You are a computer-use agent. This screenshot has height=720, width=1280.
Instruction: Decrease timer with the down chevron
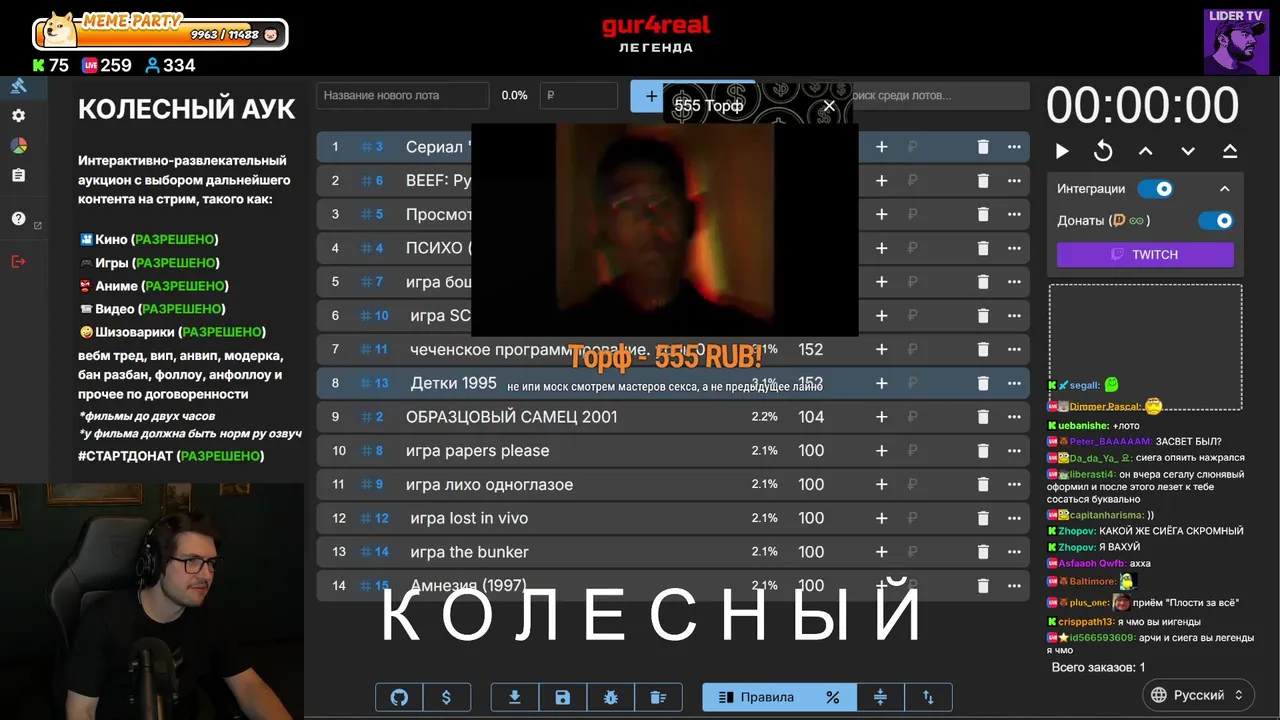tap(1188, 151)
